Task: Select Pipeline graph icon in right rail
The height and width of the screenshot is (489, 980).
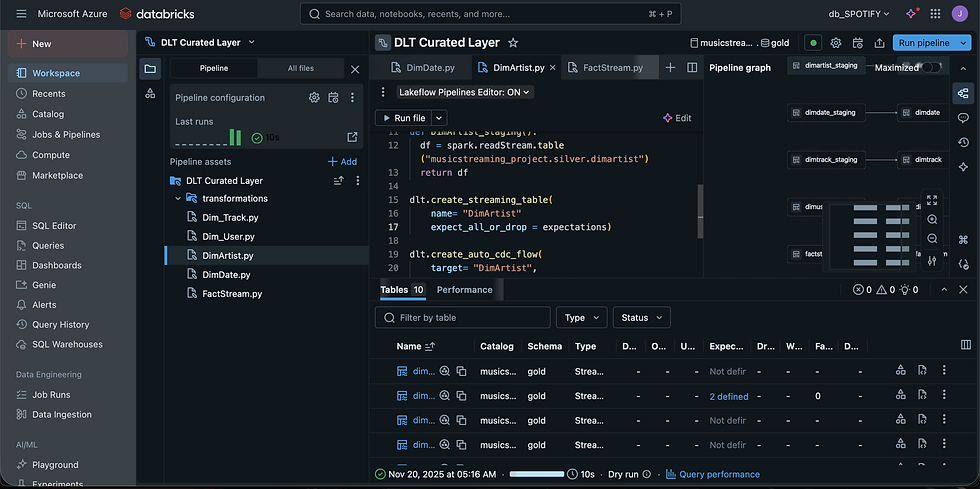Action: (962, 94)
